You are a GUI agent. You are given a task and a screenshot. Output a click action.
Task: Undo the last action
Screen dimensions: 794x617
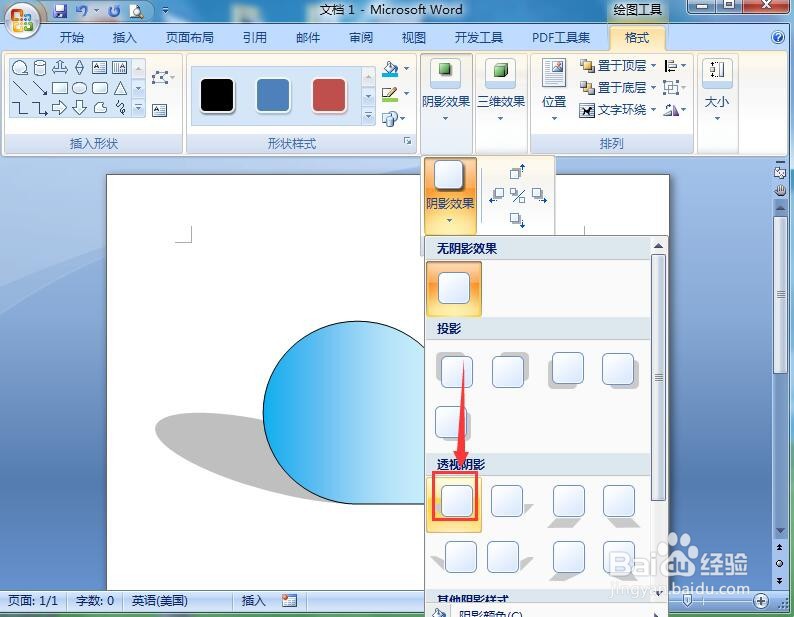click(x=82, y=10)
